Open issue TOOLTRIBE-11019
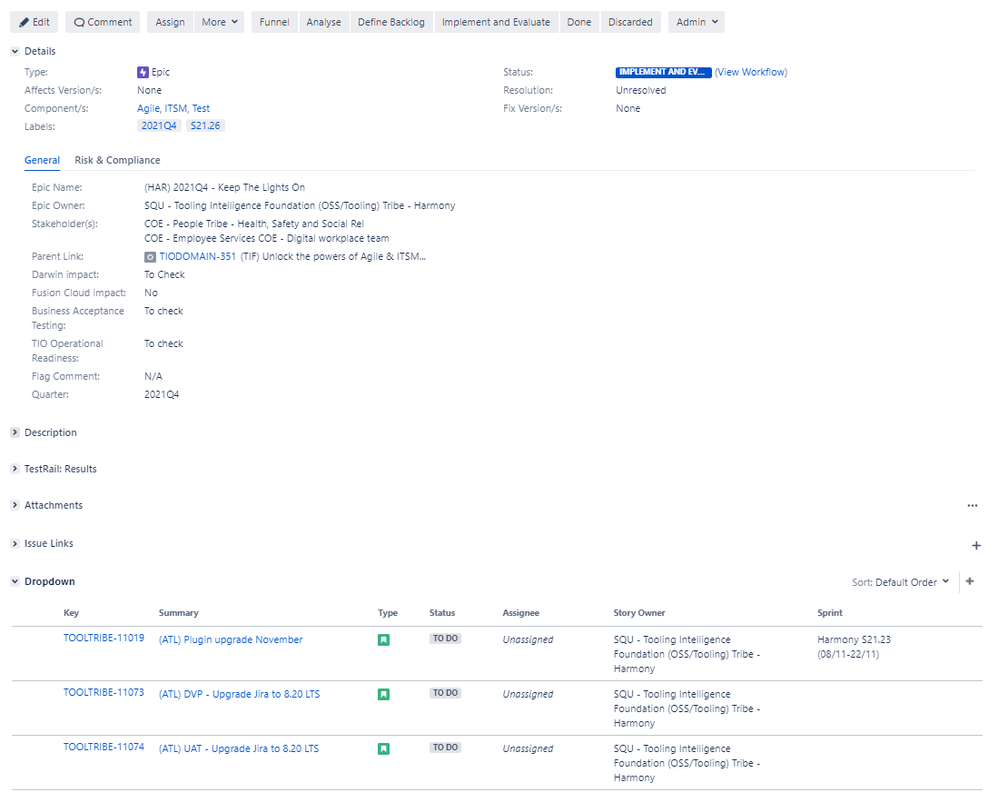 104,638
